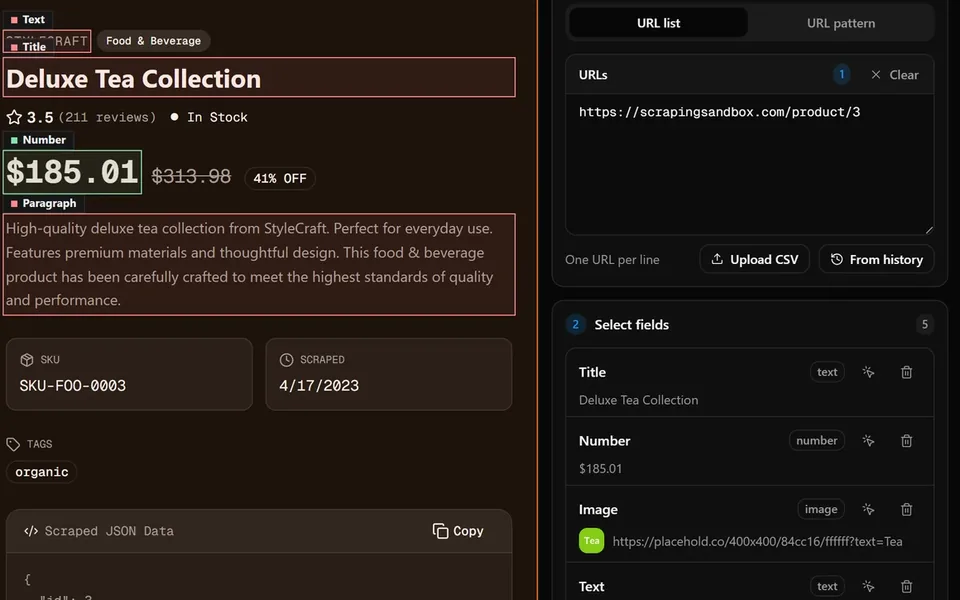
Task: Select the Deluxe Tea Collection title
Action: tap(259, 77)
